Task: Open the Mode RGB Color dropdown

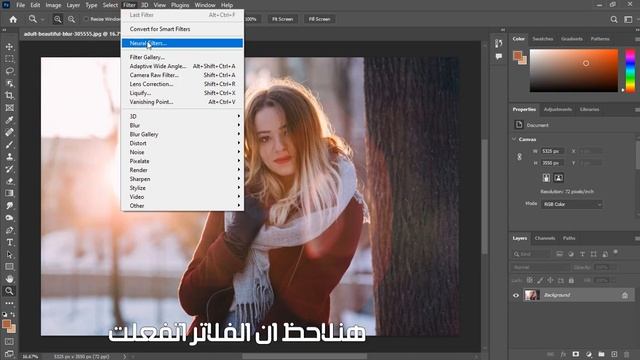Action: [571, 204]
